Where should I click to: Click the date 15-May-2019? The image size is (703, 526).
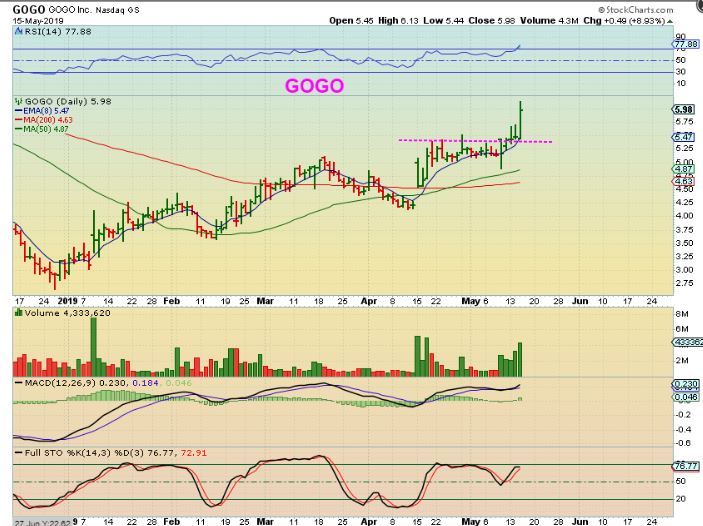click(38, 21)
